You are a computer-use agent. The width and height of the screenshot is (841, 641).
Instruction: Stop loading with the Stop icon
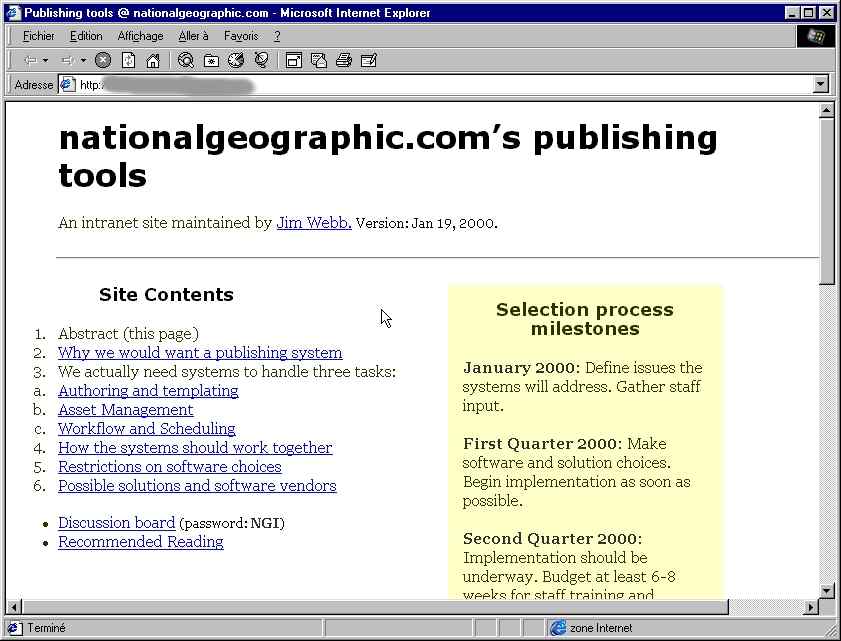pyautogui.click(x=103, y=60)
